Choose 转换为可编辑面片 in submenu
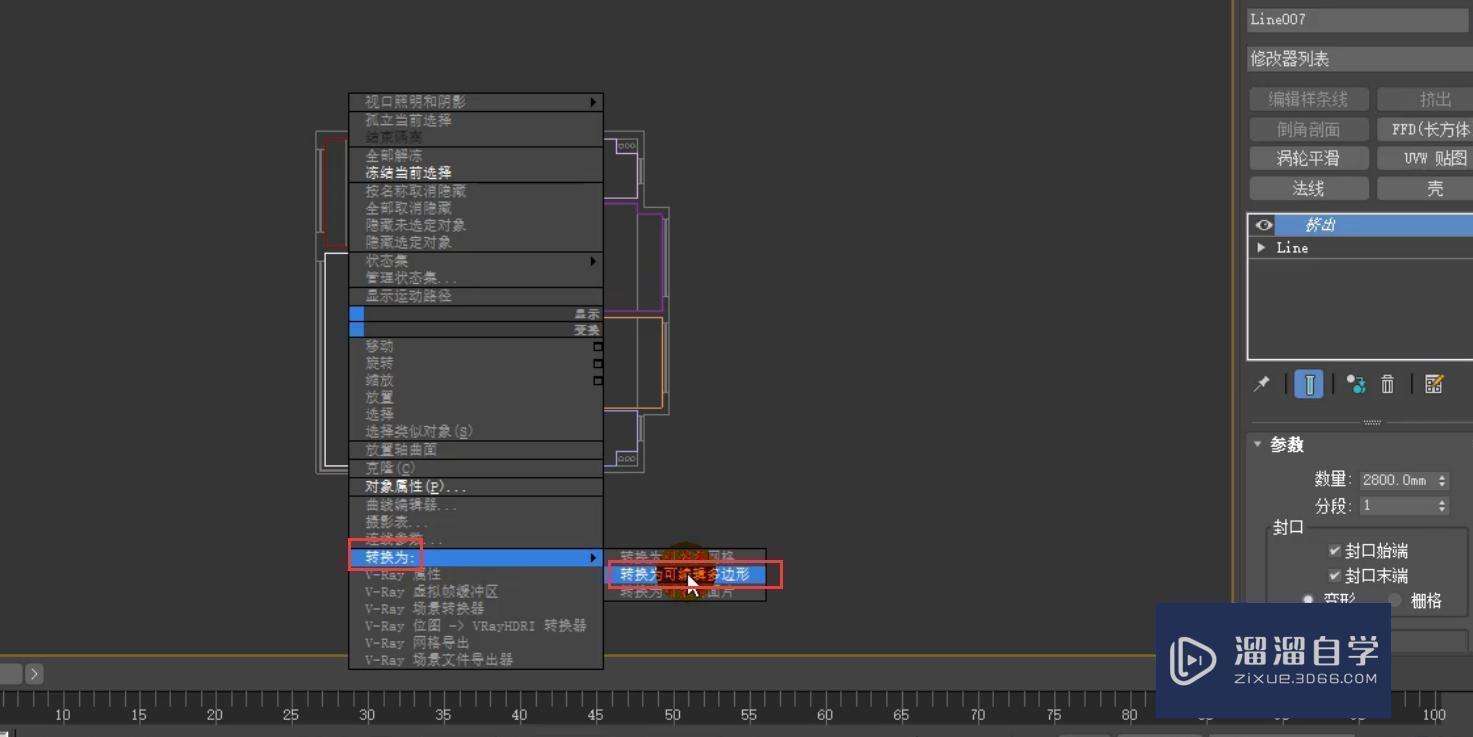 click(x=686, y=592)
